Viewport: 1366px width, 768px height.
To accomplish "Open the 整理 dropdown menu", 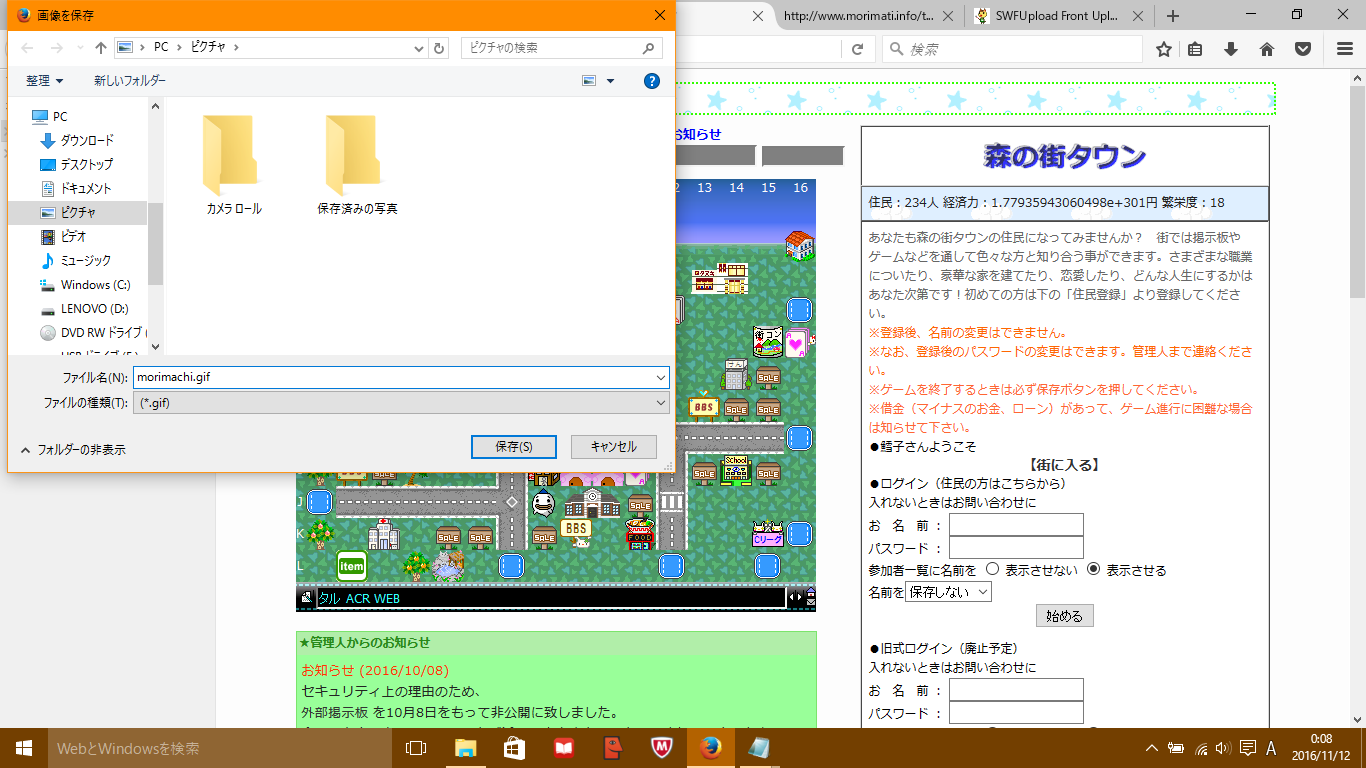I will pyautogui.click(x=45, y=81).
